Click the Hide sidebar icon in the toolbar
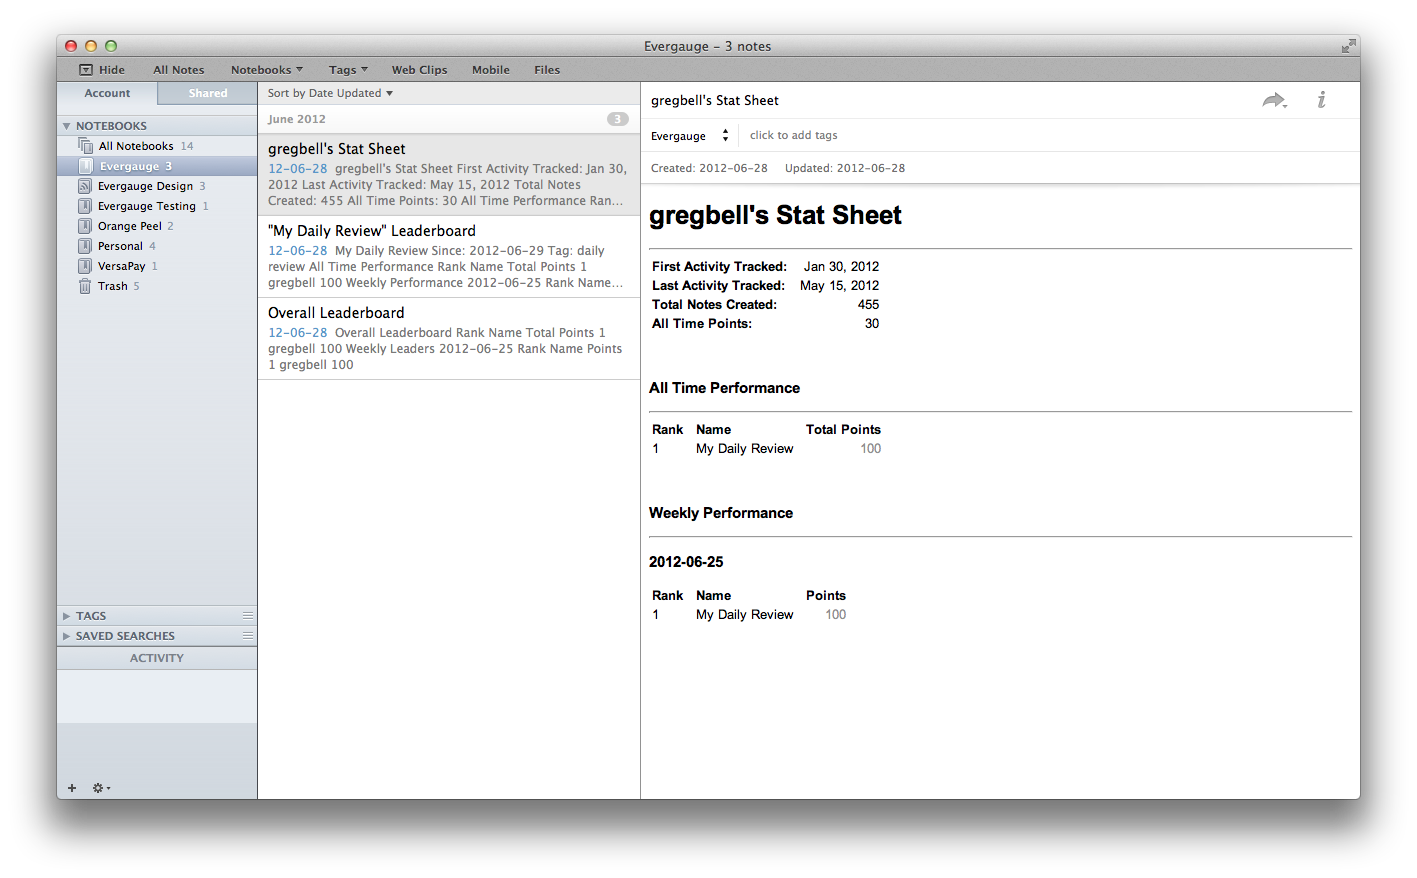This screenshot has width=1417, height=878. pyautogui.click(x=86, y=70)
